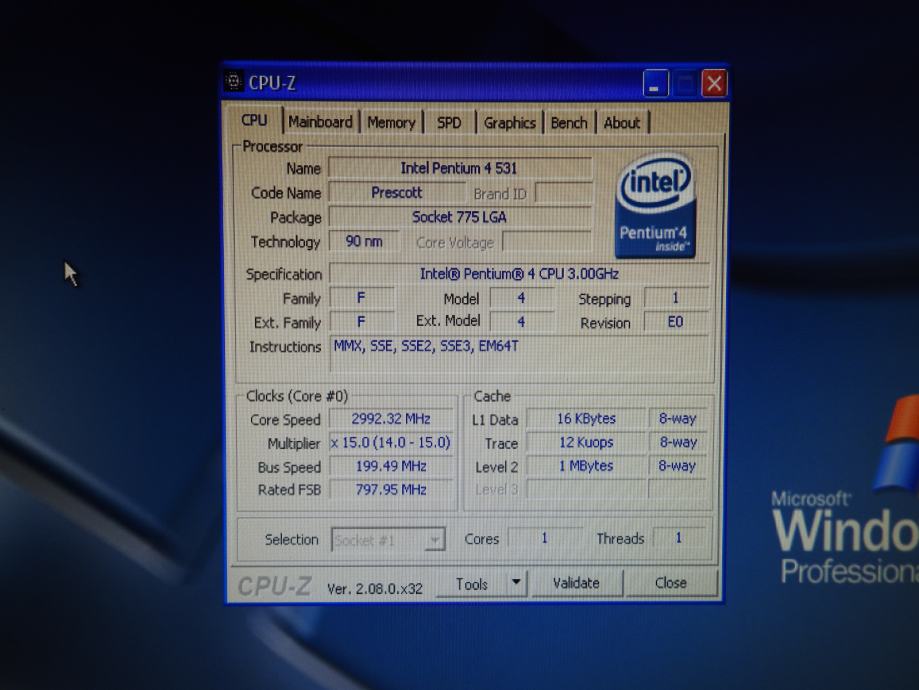The height and width of the screenshot is (690, 919).
Task: Click the Level 2 size '1 MBytes'
Action: point(586,466)
